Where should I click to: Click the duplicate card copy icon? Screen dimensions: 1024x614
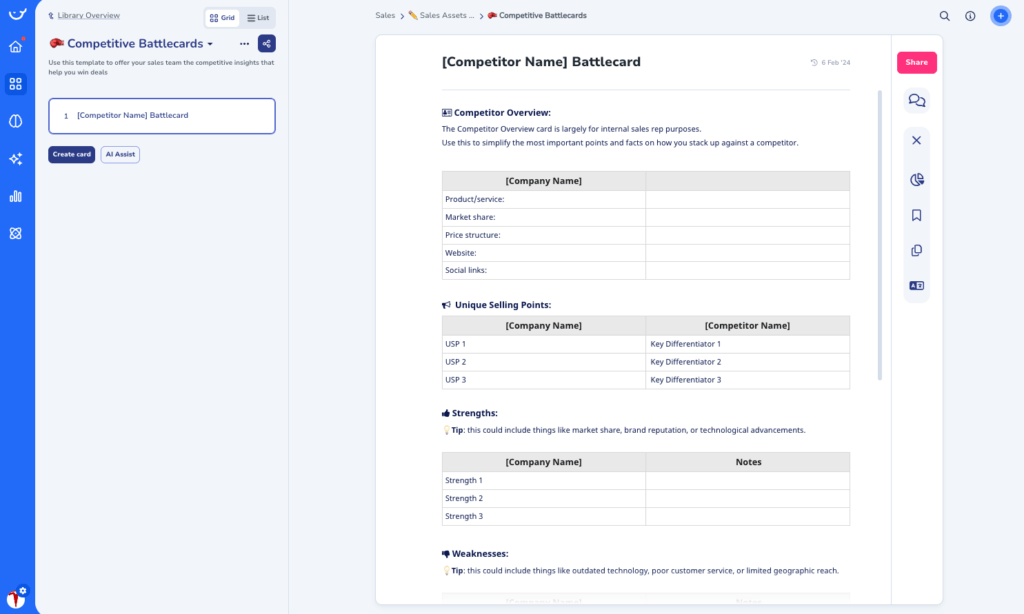(916, 251)
